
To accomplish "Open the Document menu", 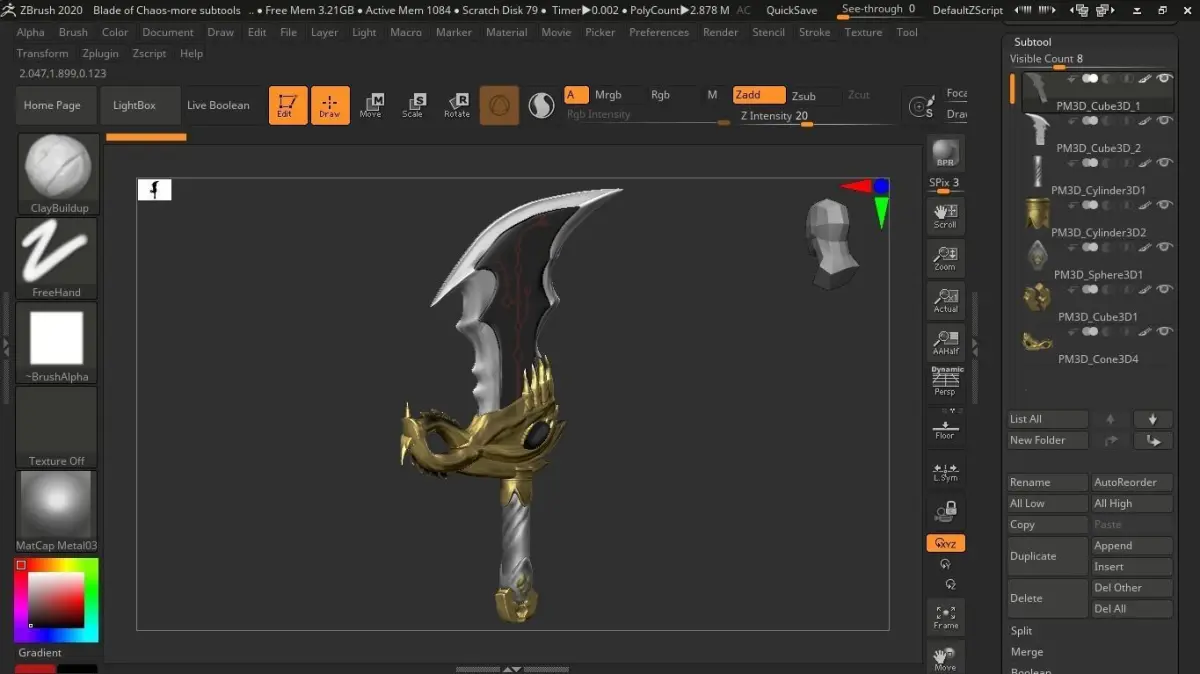I will click(168, 32).
